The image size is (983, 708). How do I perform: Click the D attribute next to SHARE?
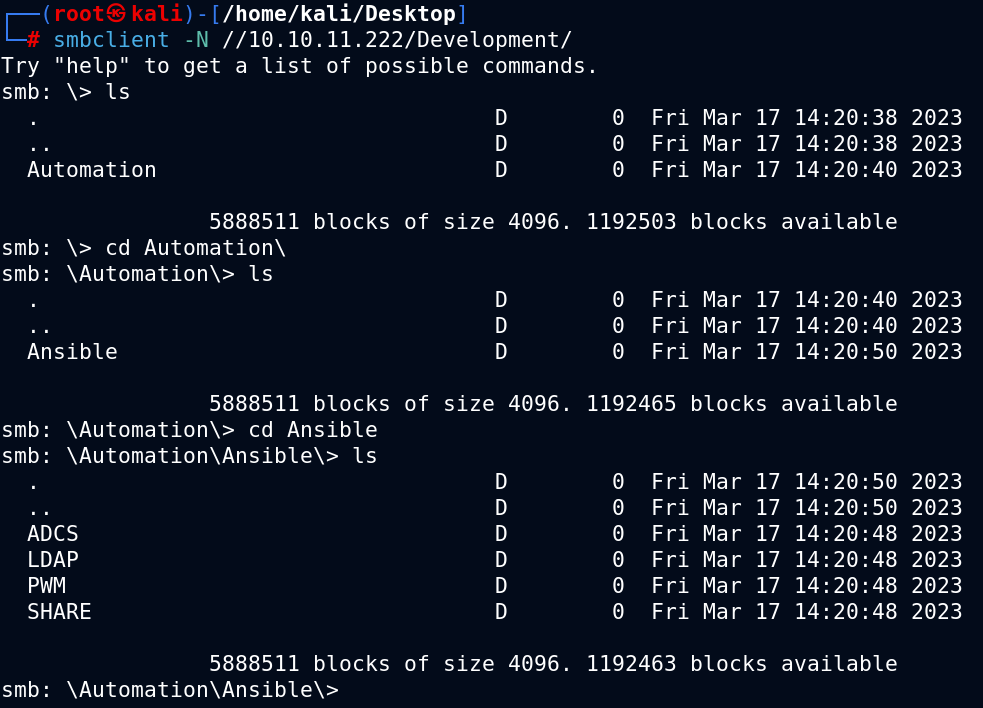(500, 611)
